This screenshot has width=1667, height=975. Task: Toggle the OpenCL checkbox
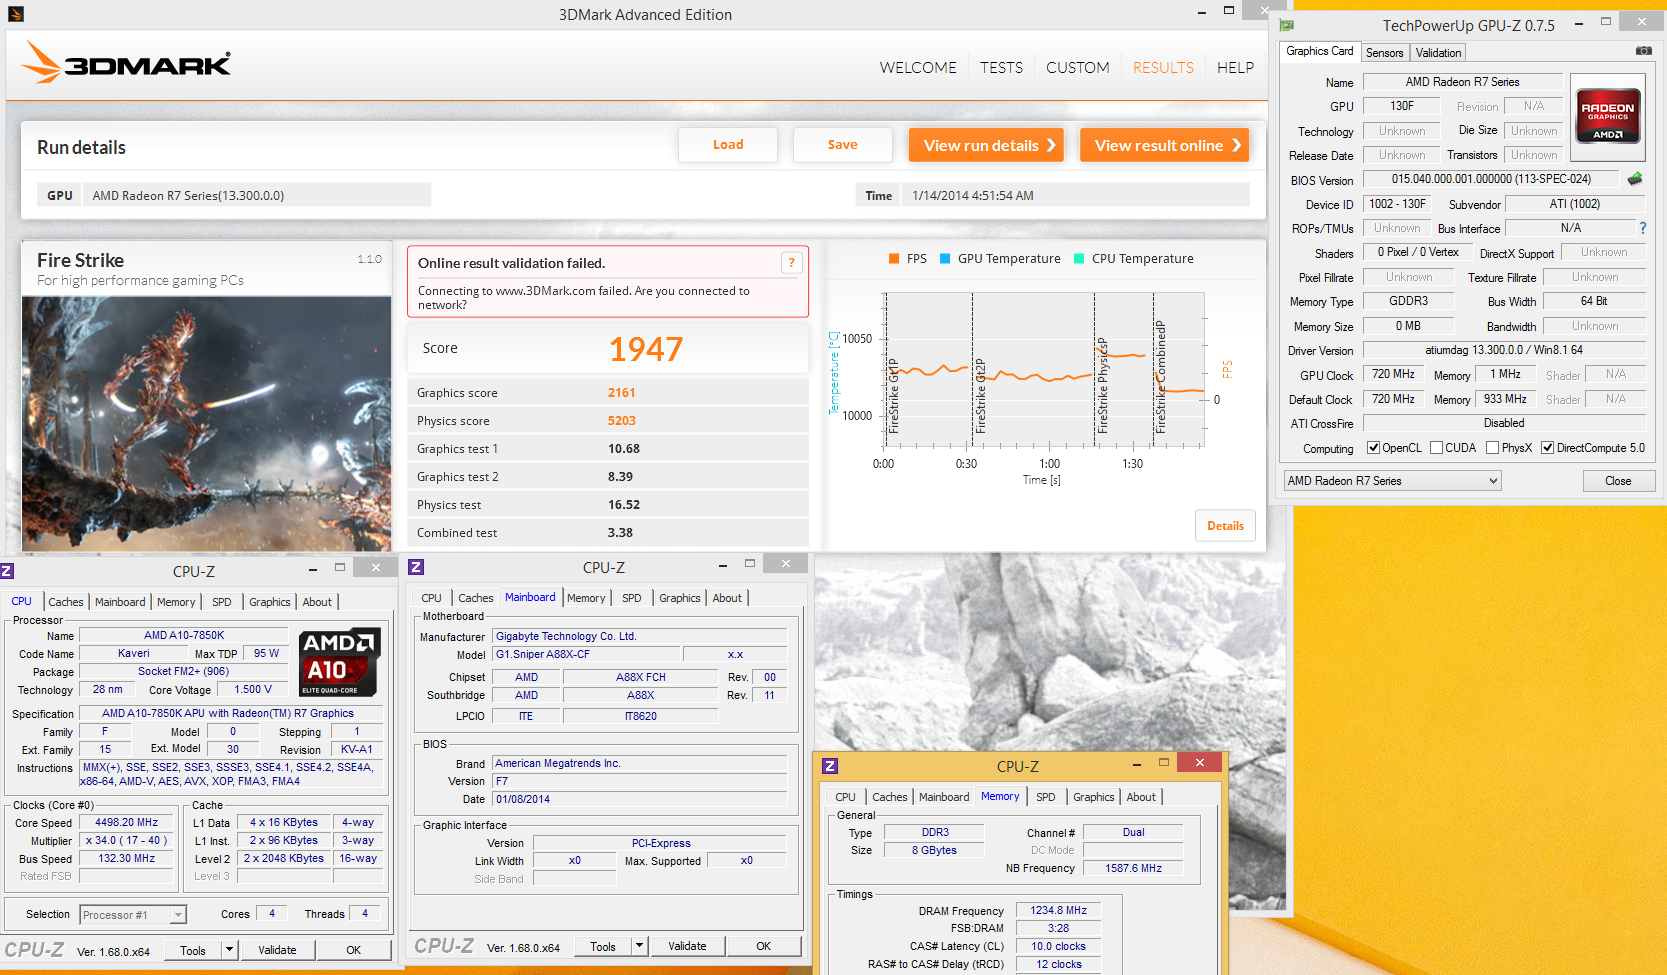[x=1373, y=448]
